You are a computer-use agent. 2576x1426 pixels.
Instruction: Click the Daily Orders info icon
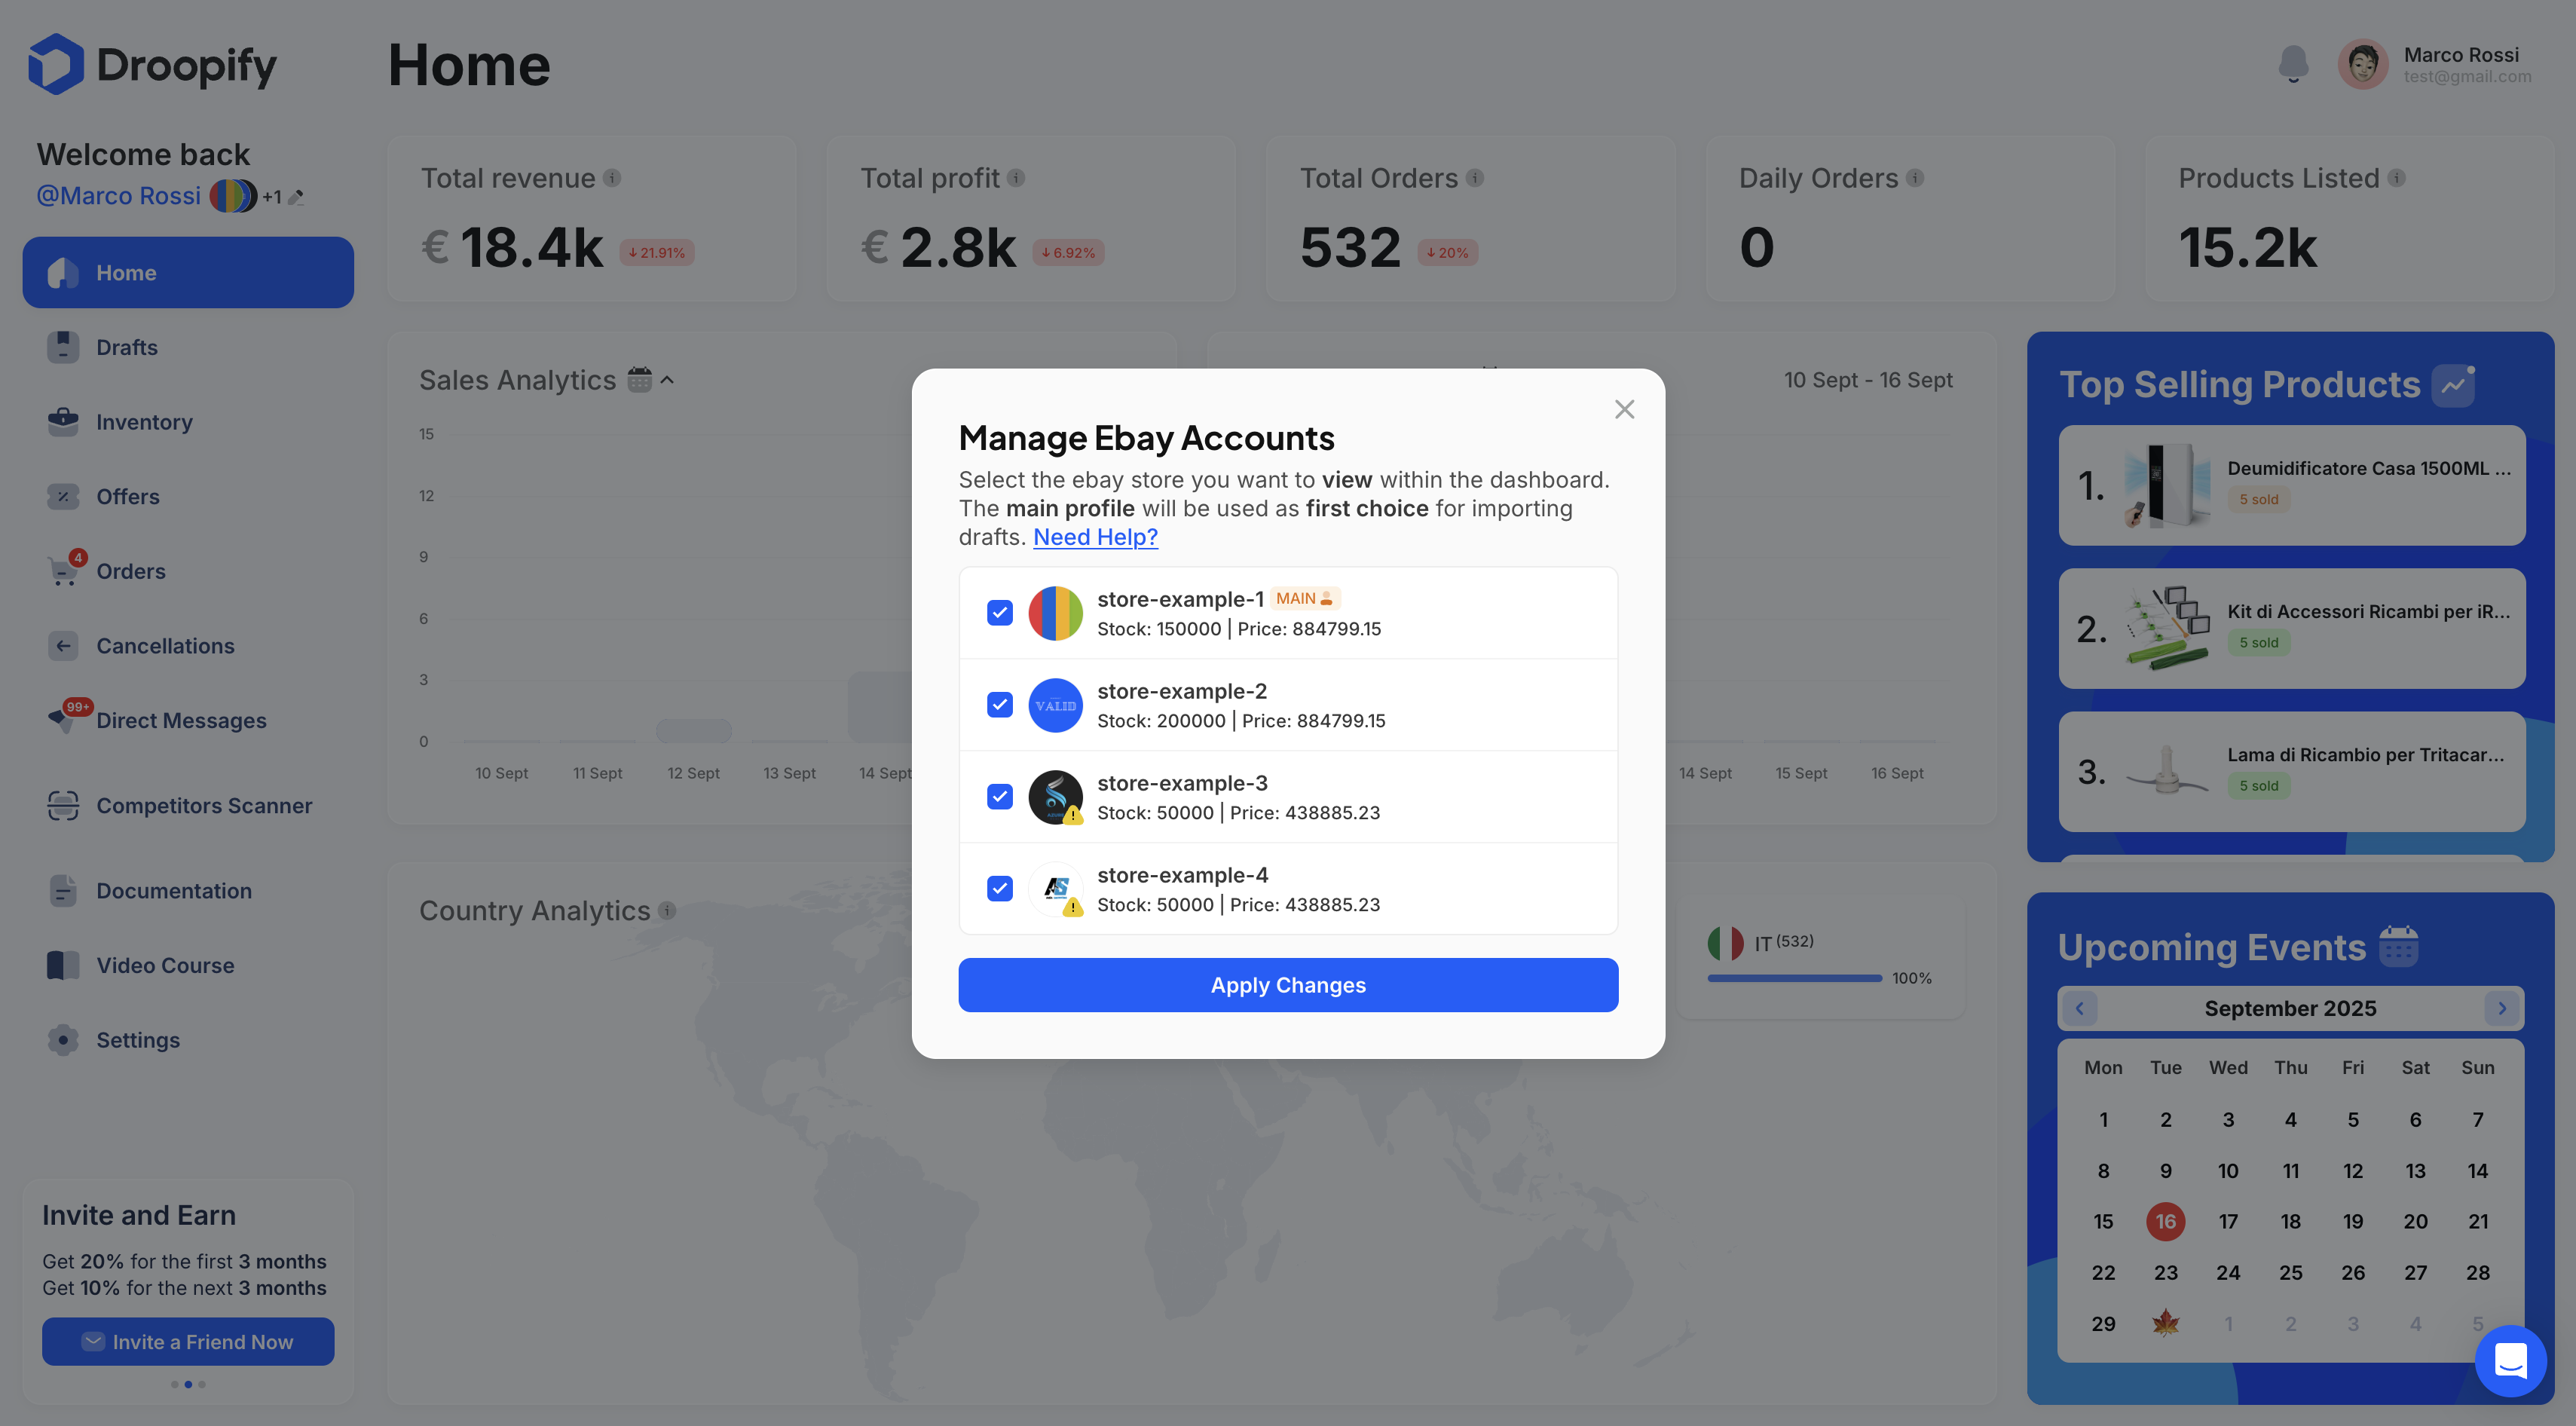[x=1915, y=178]
